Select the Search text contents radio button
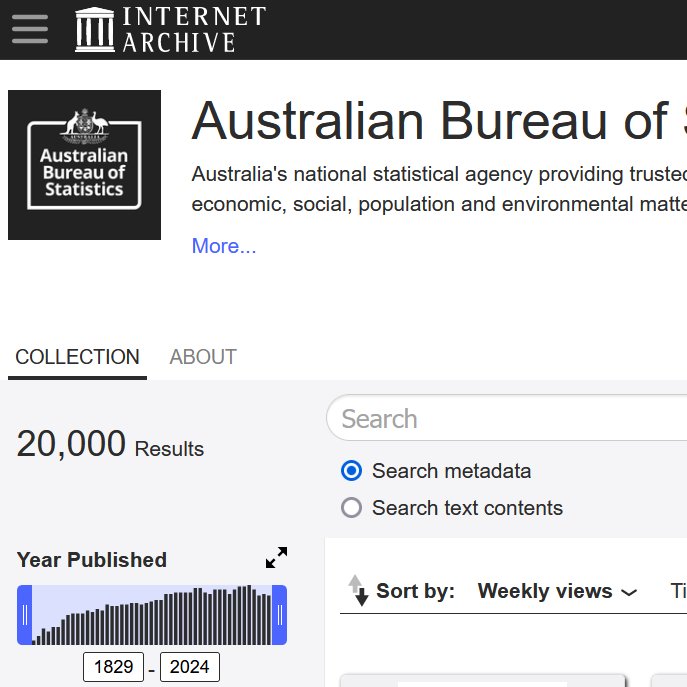Image resolution: width=687 pixels, height=687 pixels. [x=351, y=508]
